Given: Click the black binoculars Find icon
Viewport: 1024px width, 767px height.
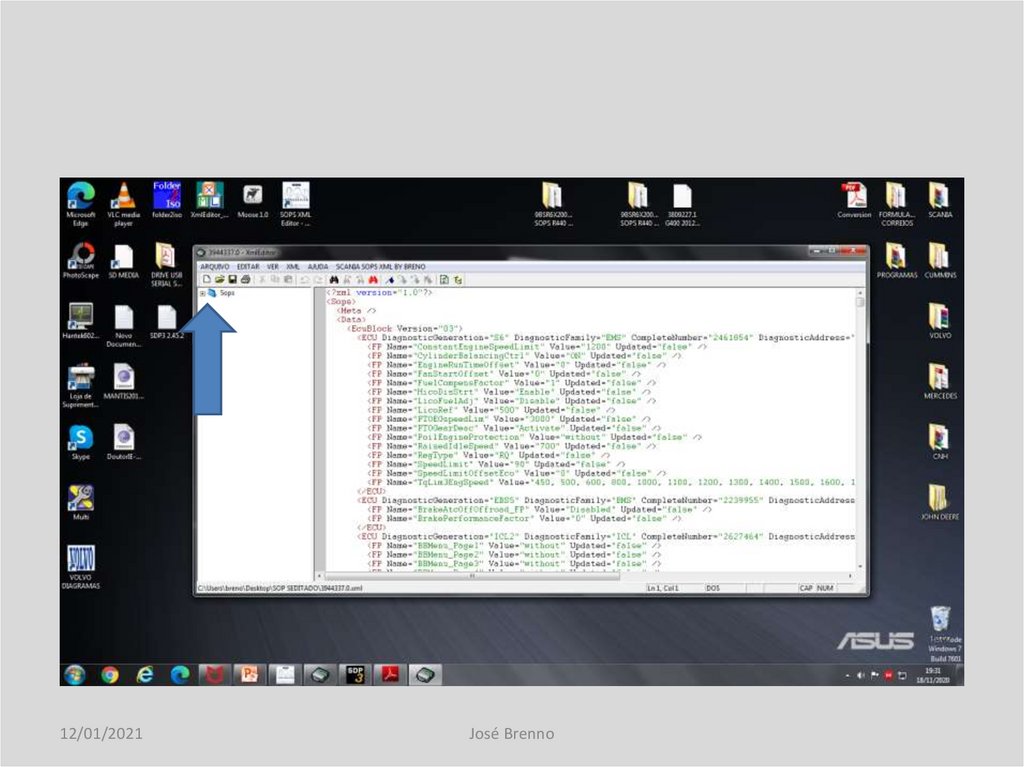Looking at the screenshot, I should (x=334, y=280).
